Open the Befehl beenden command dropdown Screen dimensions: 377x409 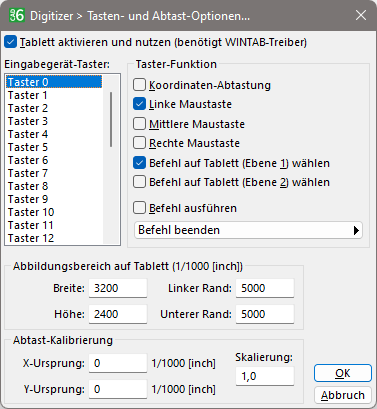pyautogui.click(x=248, y=230)
